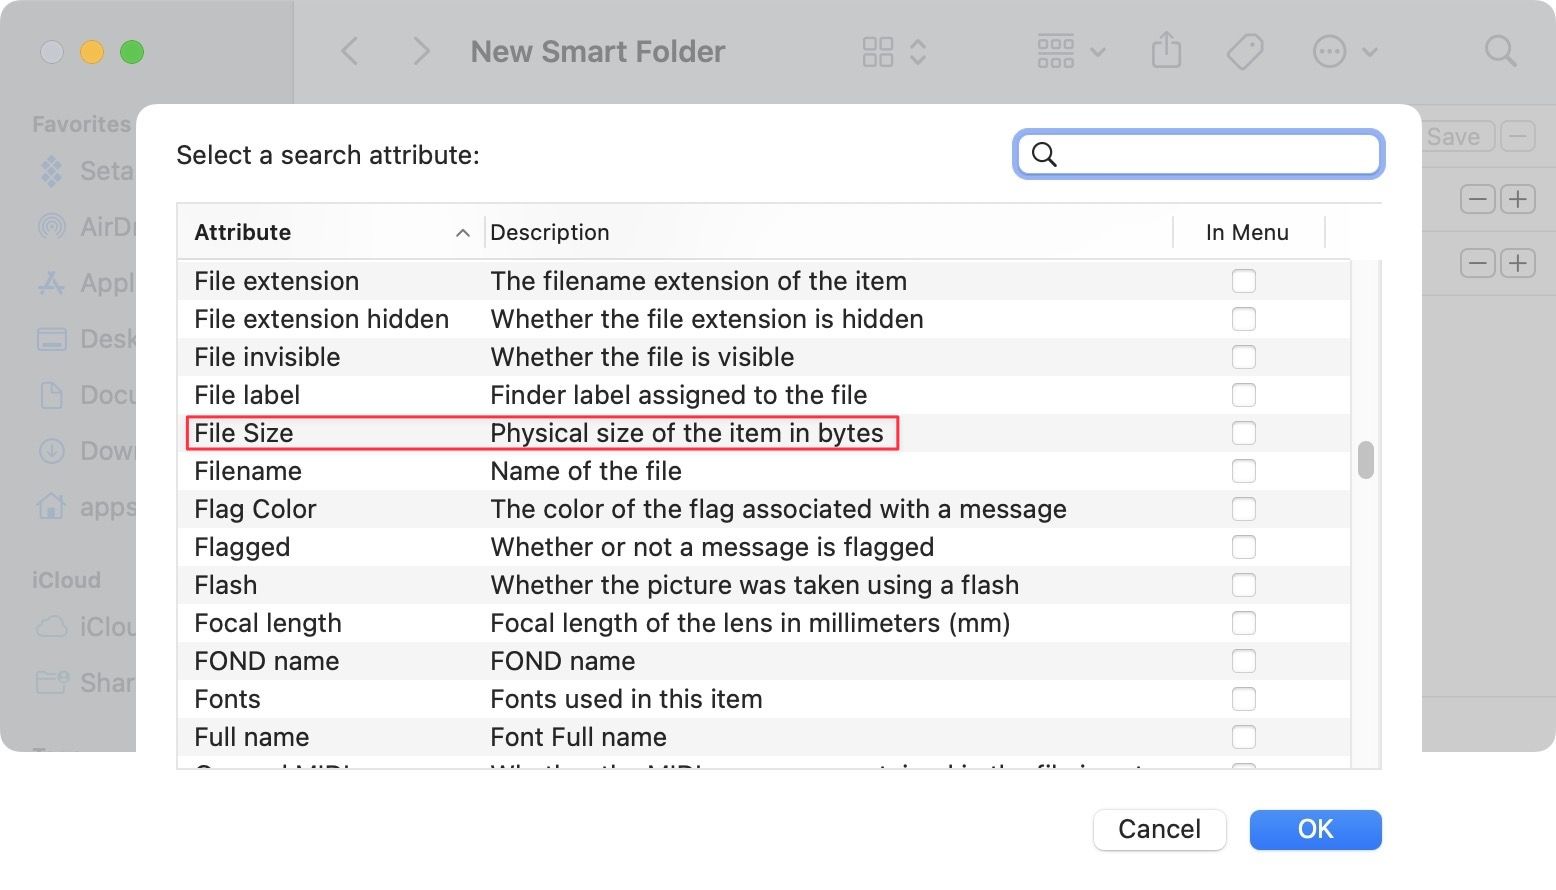Toggle sort order arrow on Attribute column

click(x=462, y=233)
